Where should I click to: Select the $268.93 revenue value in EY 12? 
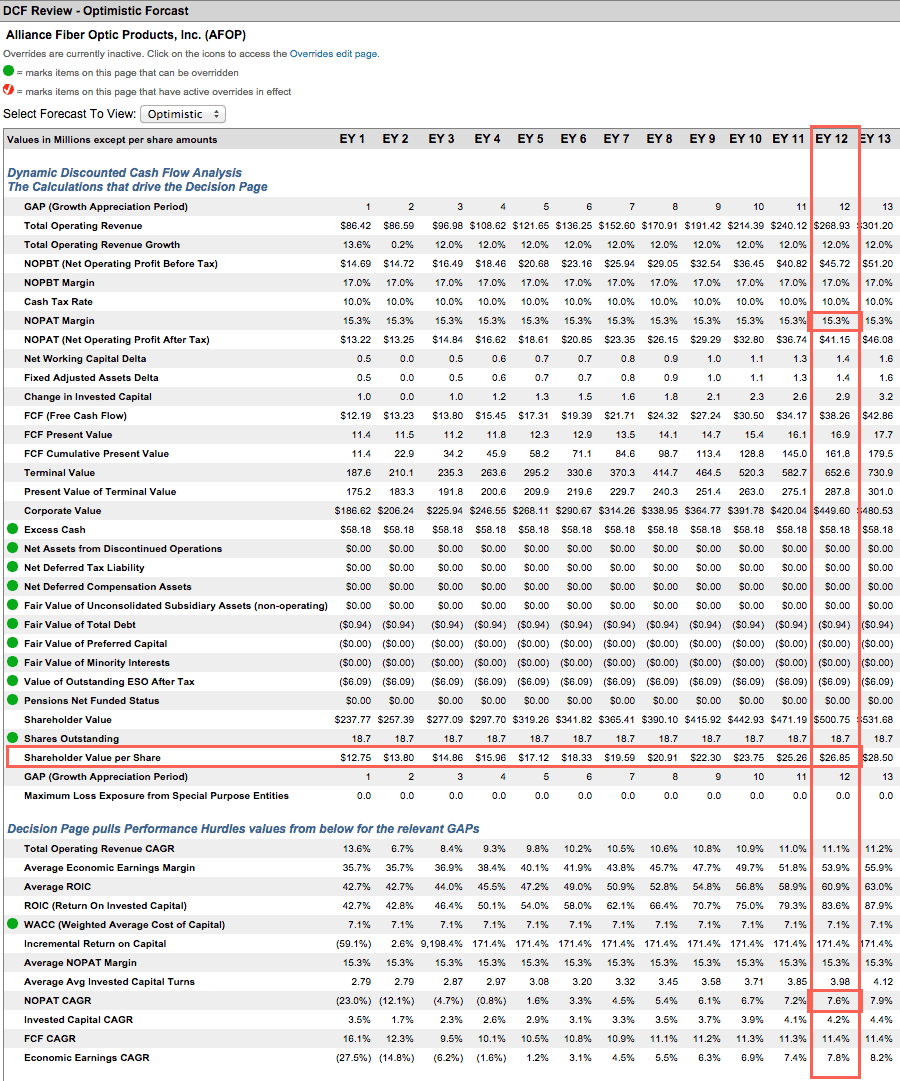(x=832, y=225)
